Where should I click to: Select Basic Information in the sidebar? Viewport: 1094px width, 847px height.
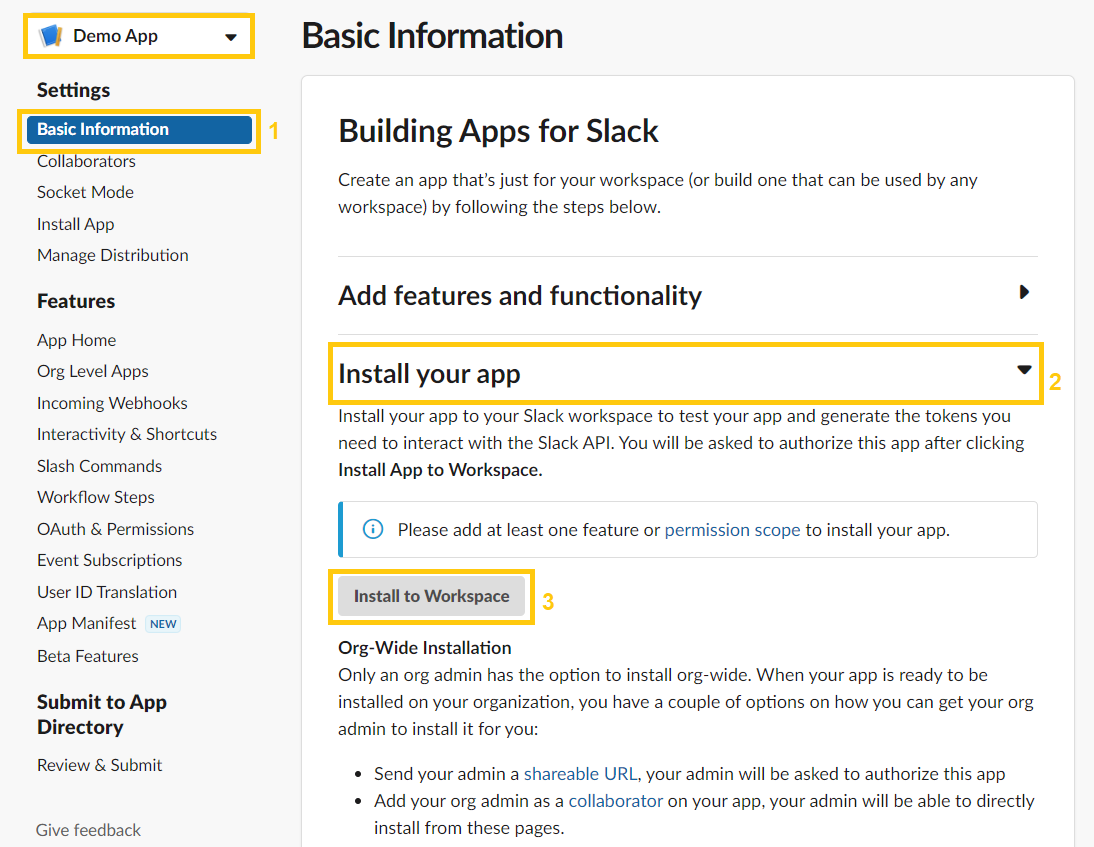pyautogui.click(x=103, y=129)
